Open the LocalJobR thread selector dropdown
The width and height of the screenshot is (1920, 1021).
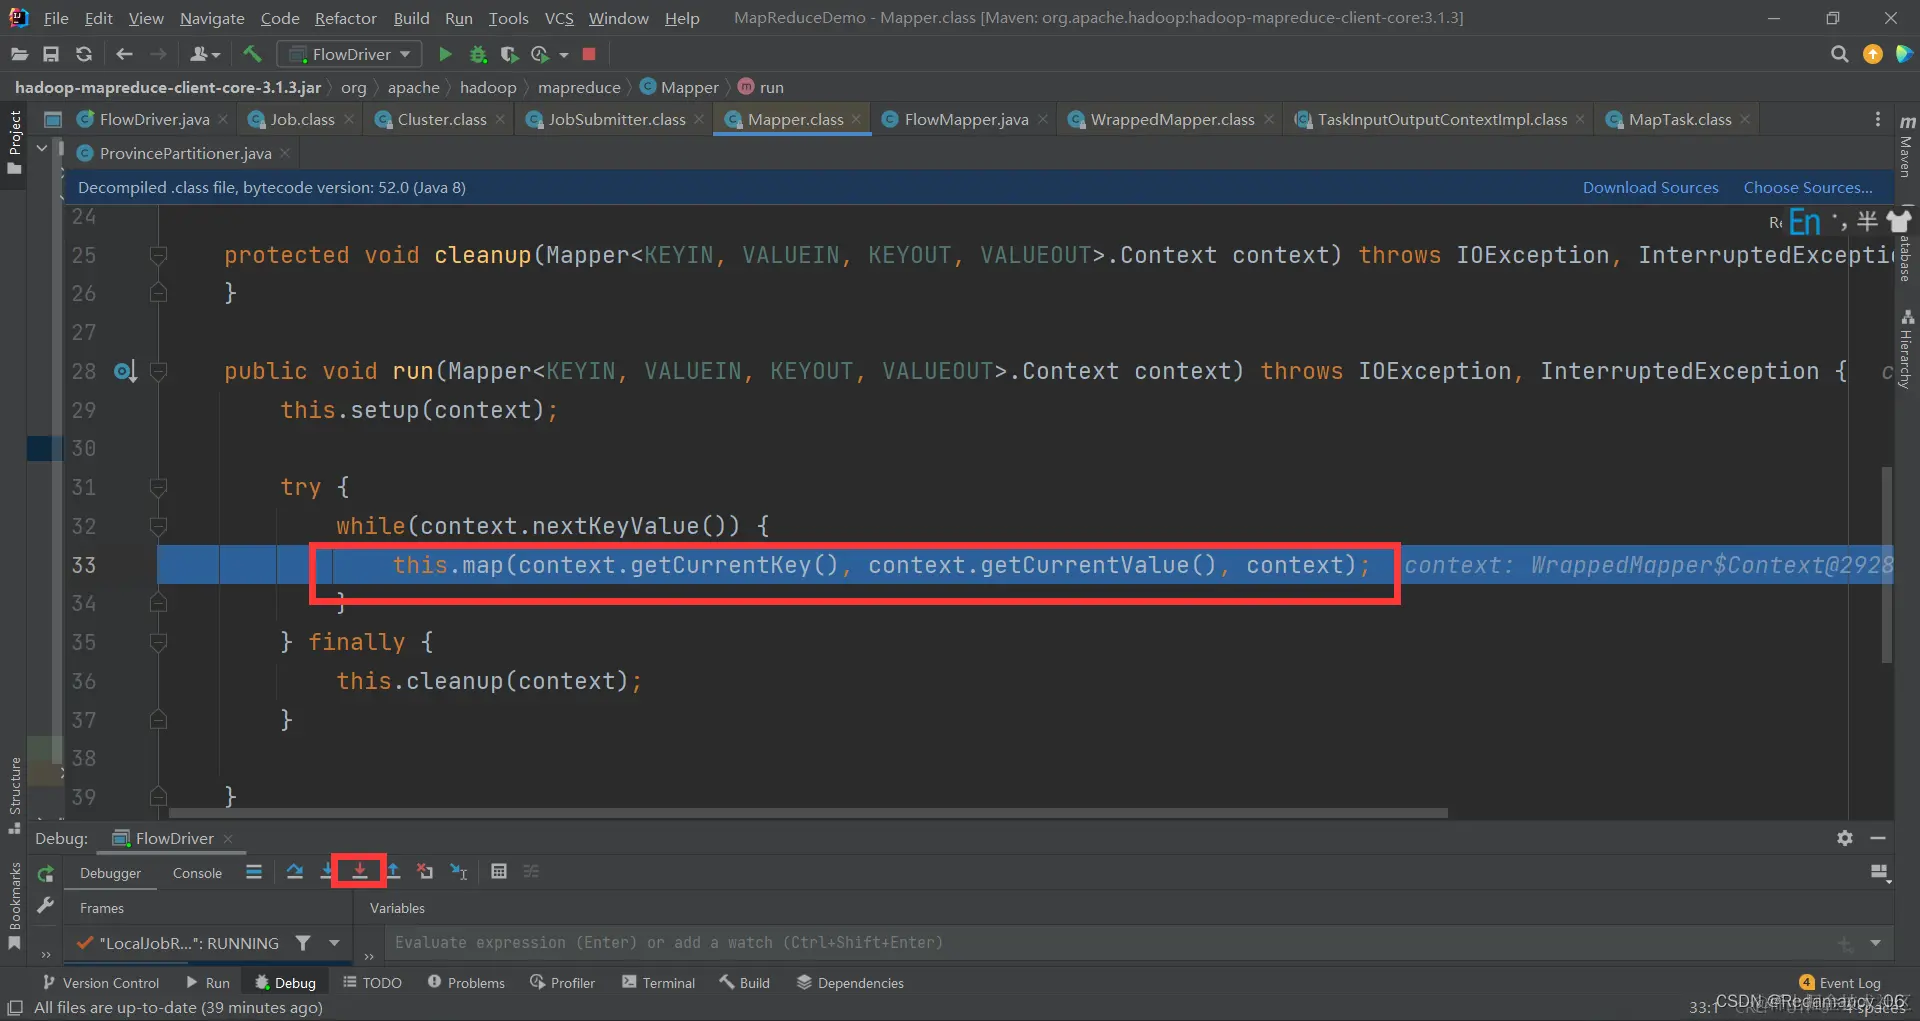tap(334, 943)
